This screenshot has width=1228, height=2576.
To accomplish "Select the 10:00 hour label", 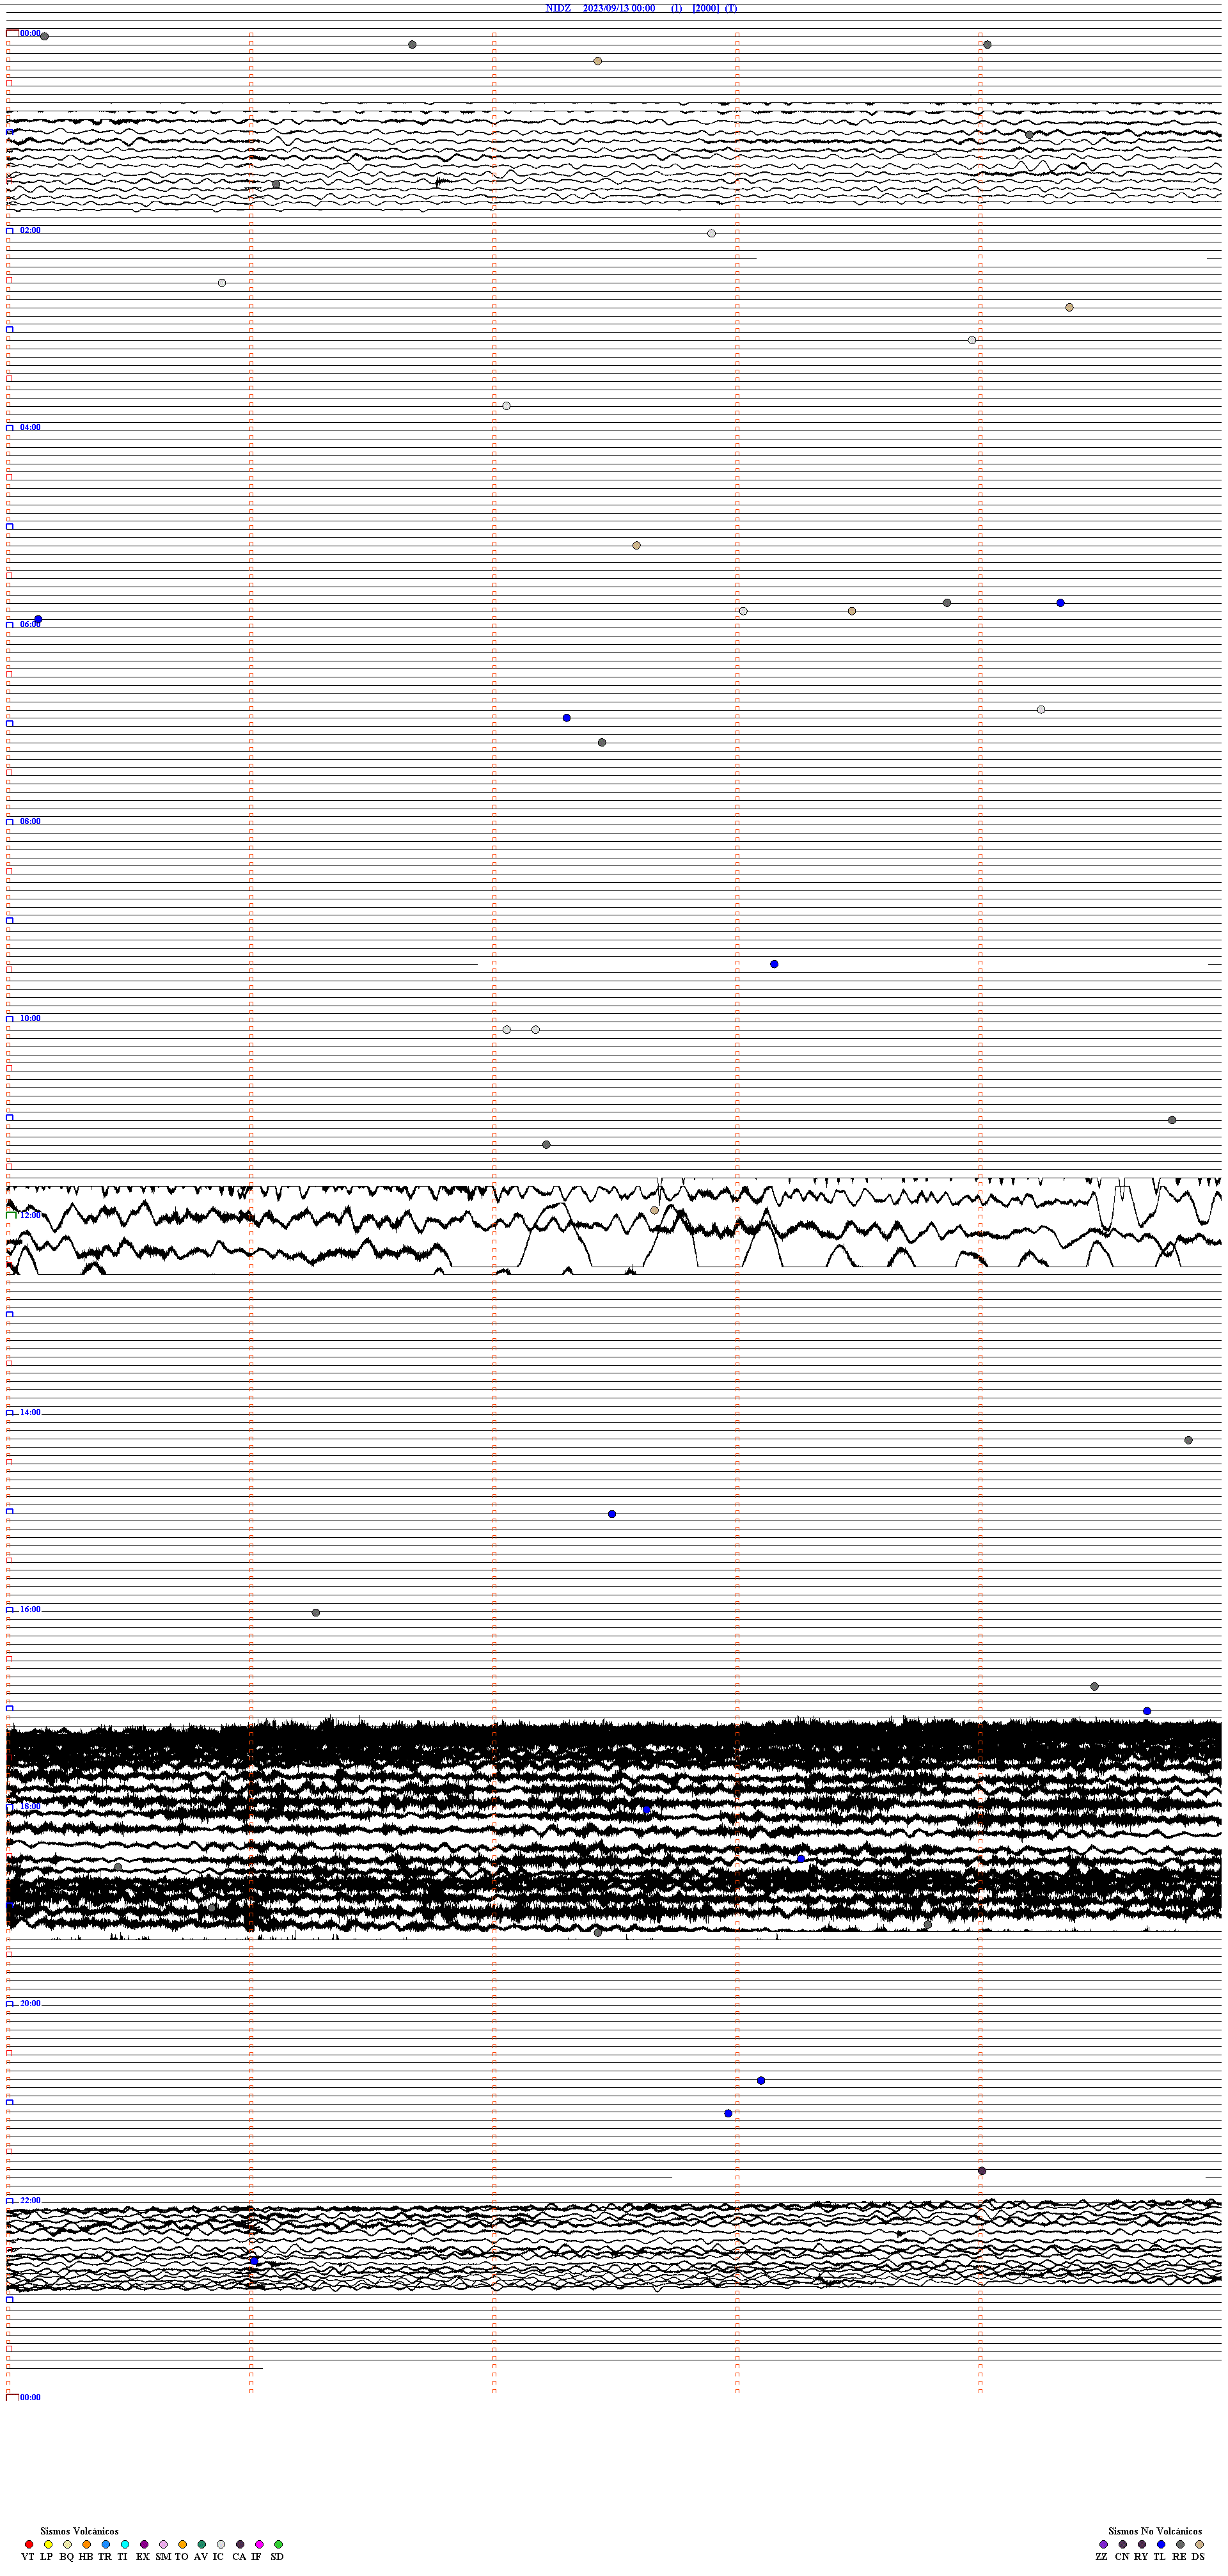I will [x=30, y=1018].
